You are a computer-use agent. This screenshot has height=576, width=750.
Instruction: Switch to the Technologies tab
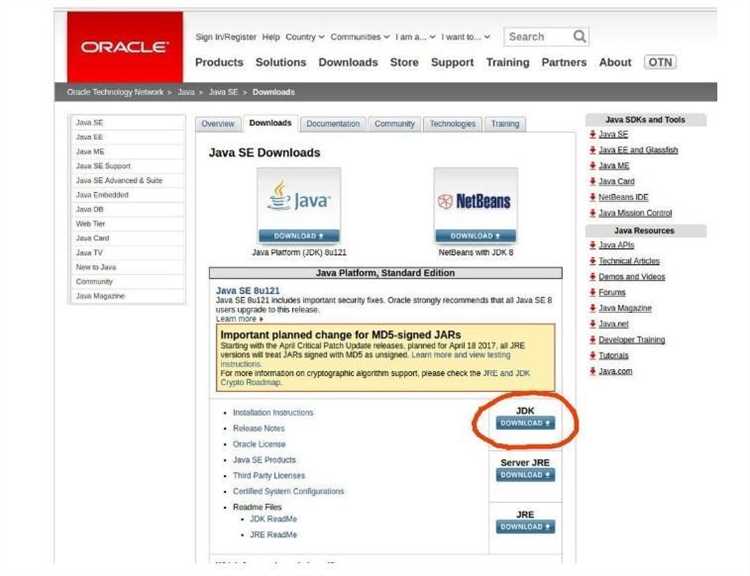pyautogui.click(x=452, y=124)
